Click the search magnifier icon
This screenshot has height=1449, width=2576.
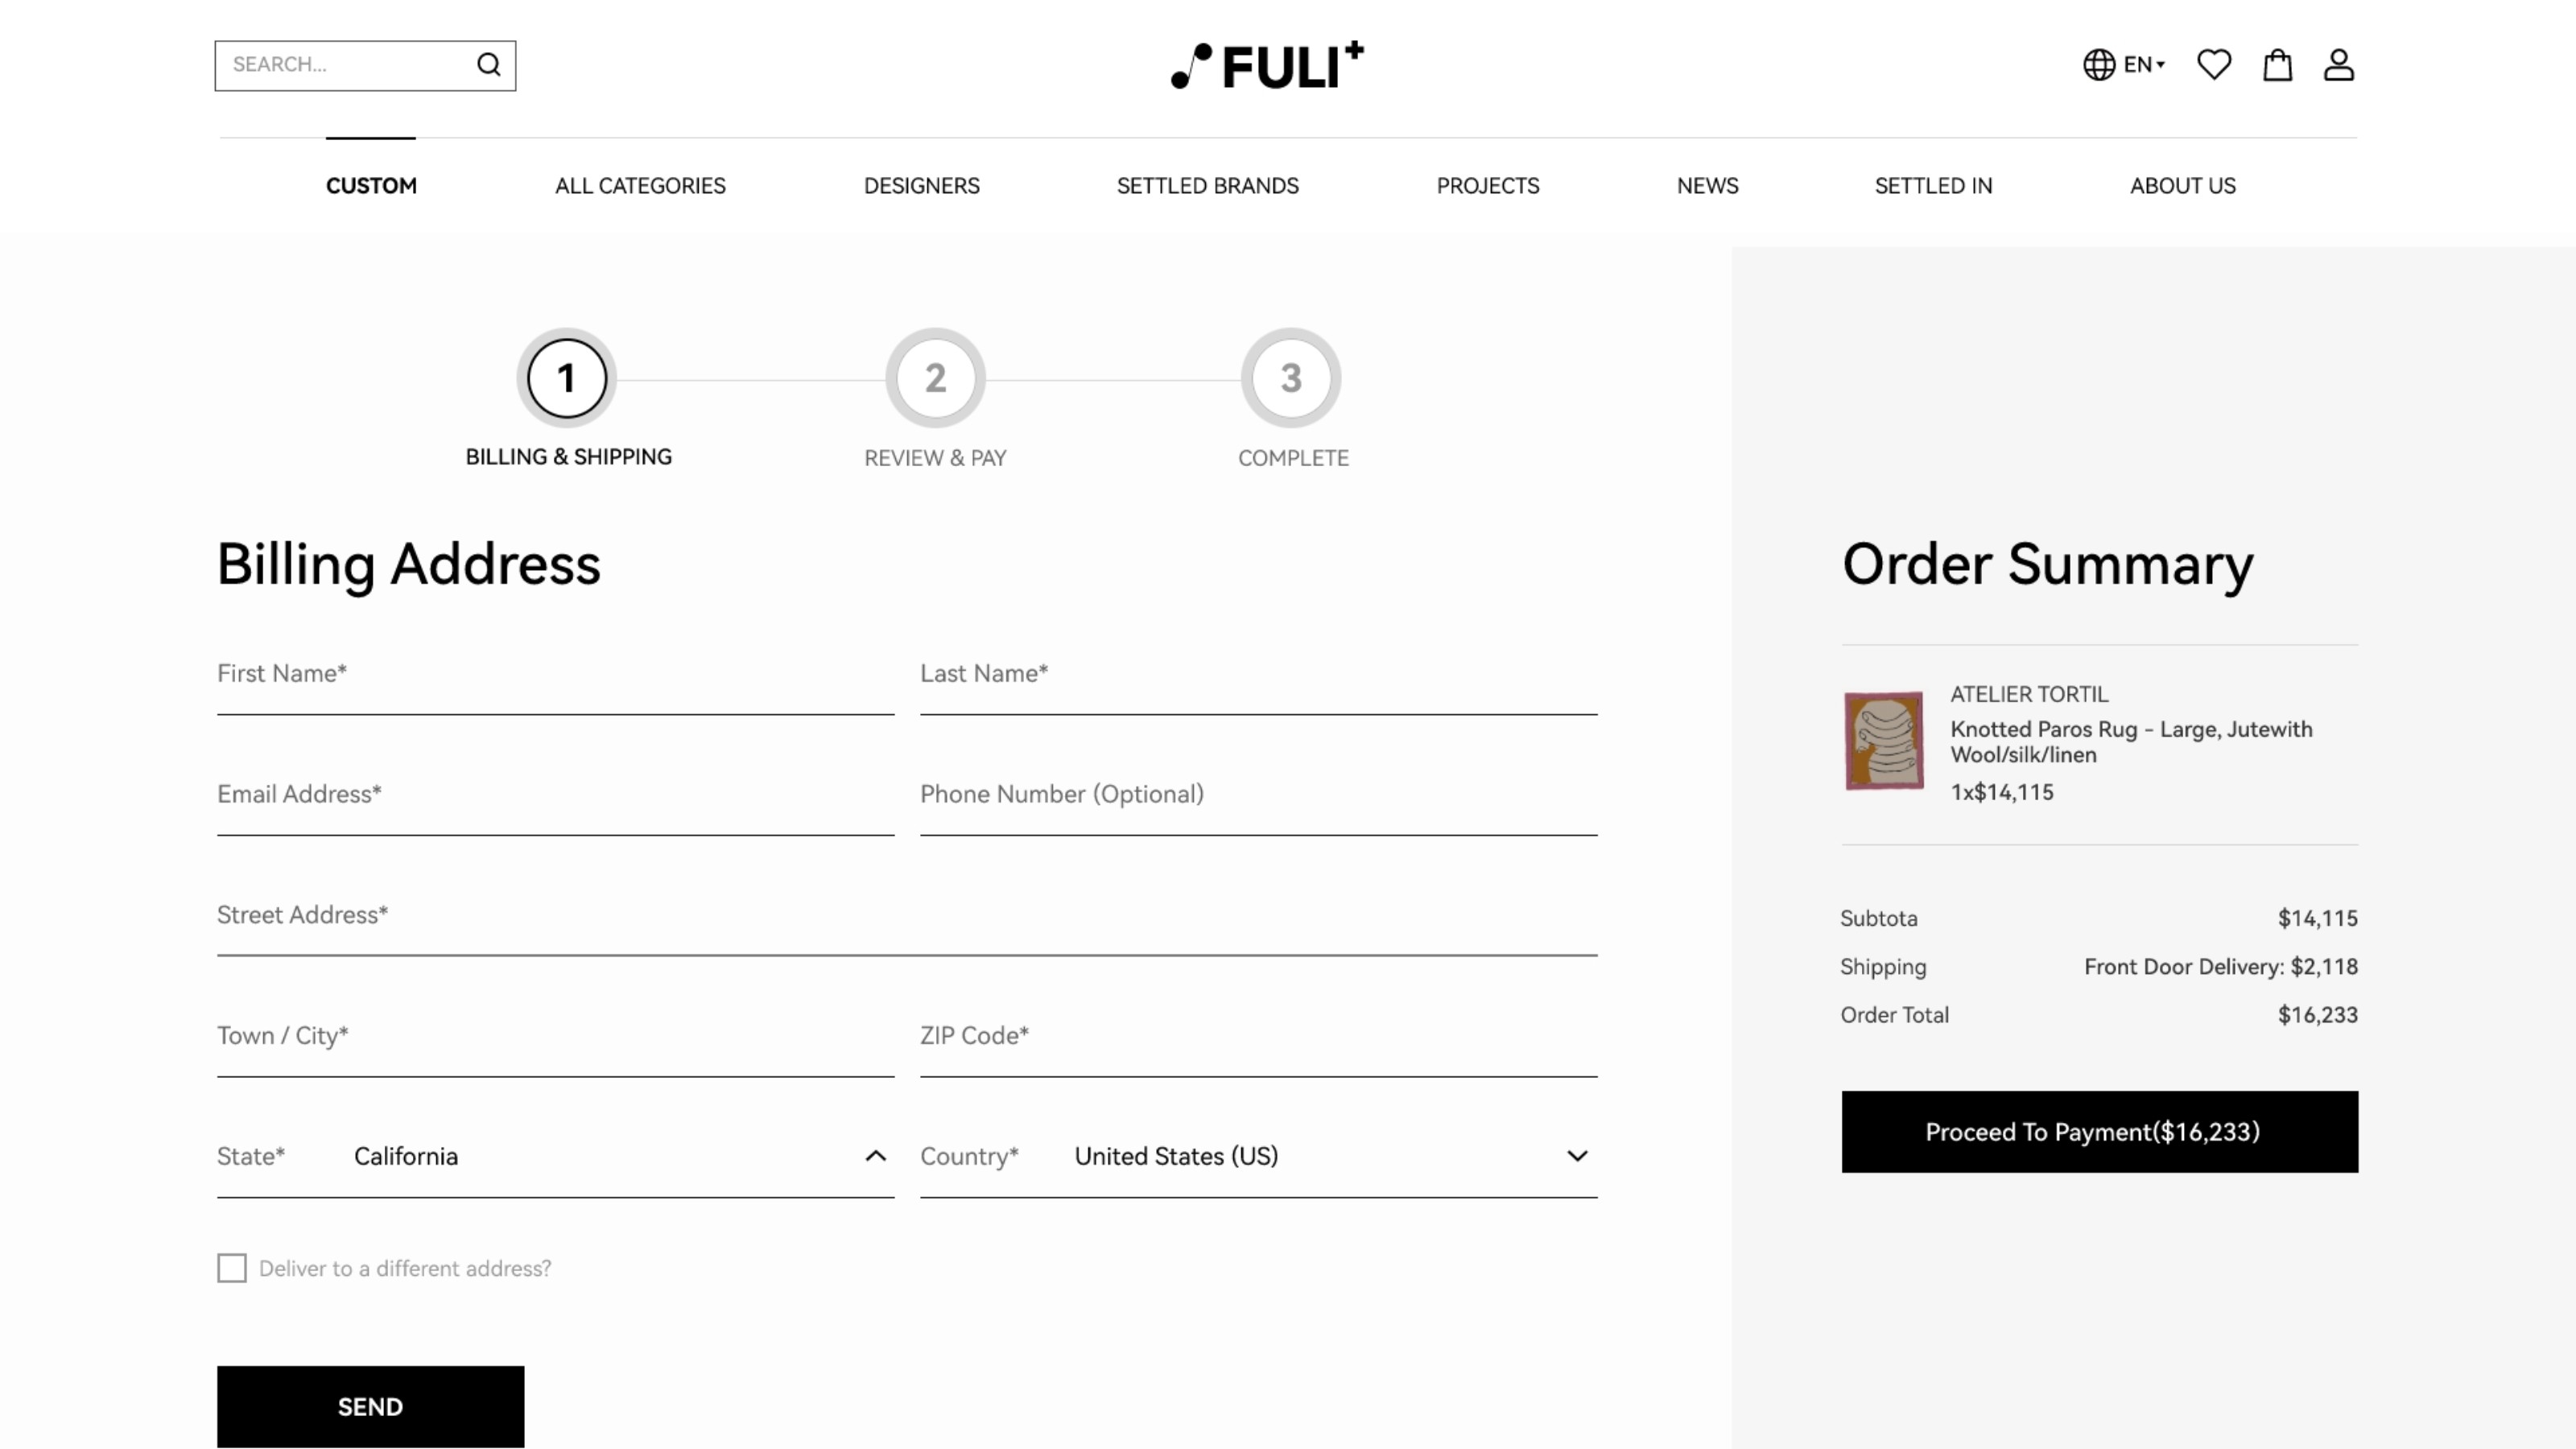(488, 65)
